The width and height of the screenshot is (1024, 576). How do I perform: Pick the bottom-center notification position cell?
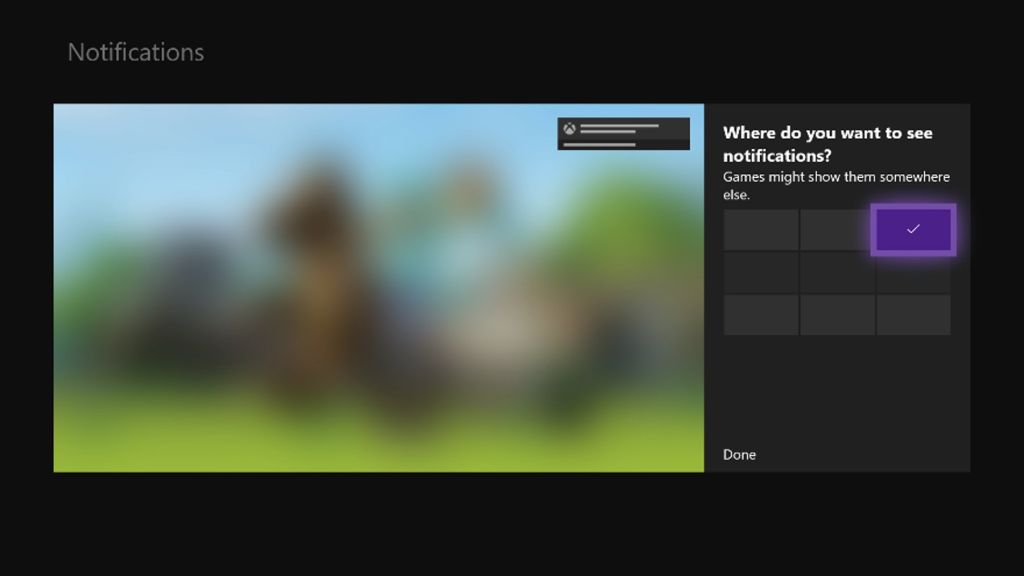click(x=837, y=315)
